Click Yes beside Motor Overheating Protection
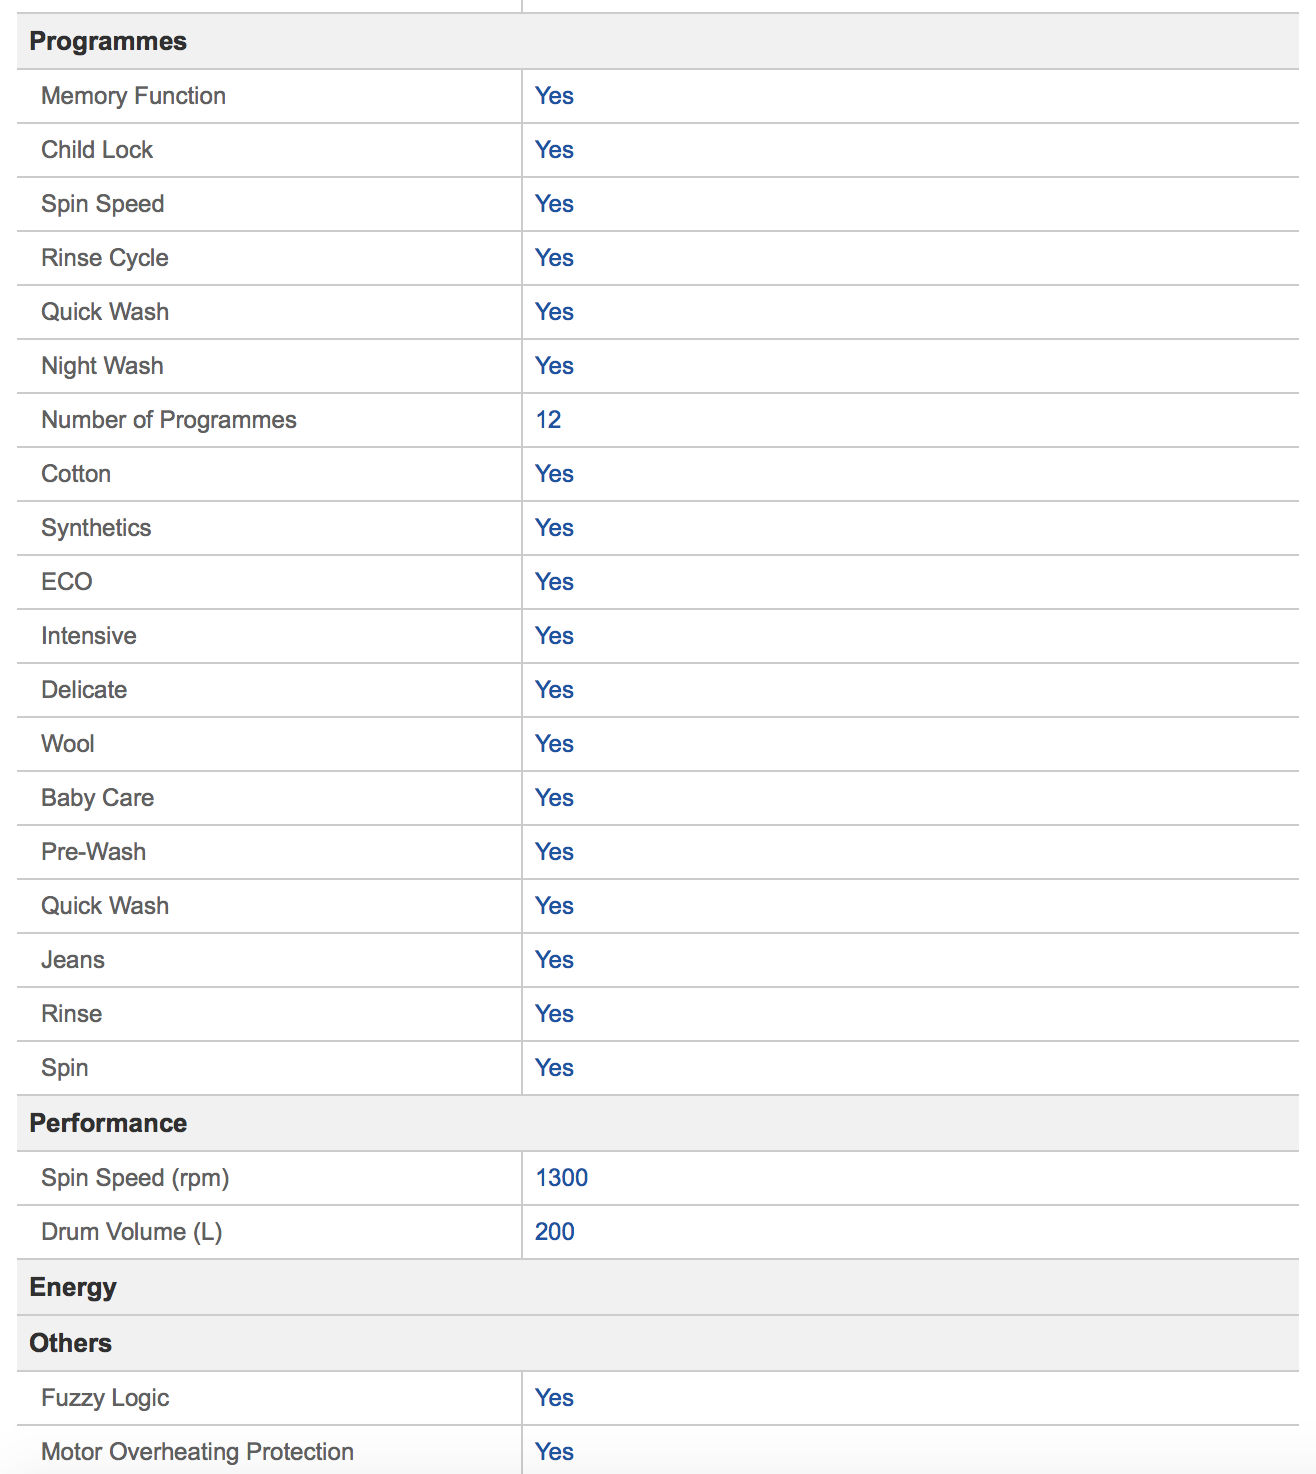The height and width of the screenshot is (1474, 1316). pos(554,1452)
